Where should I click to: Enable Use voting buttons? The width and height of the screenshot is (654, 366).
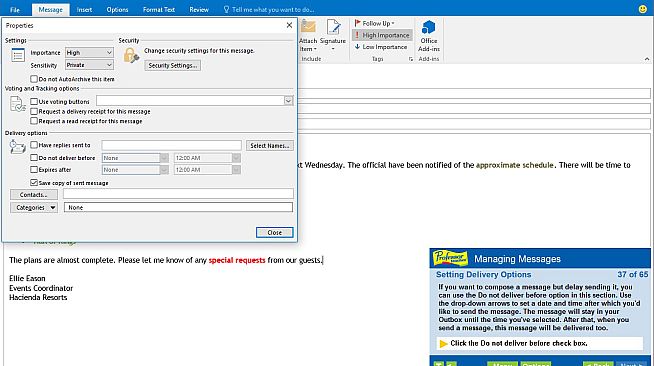[x=34, y=101]
